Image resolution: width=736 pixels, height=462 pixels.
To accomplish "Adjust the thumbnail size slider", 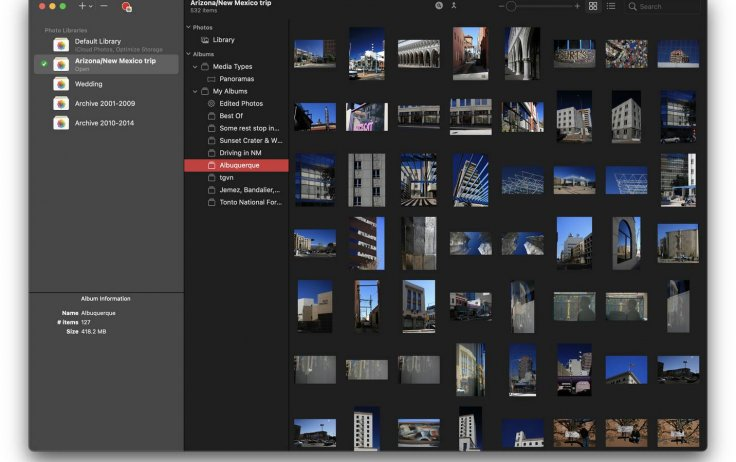I will [511, 6].
